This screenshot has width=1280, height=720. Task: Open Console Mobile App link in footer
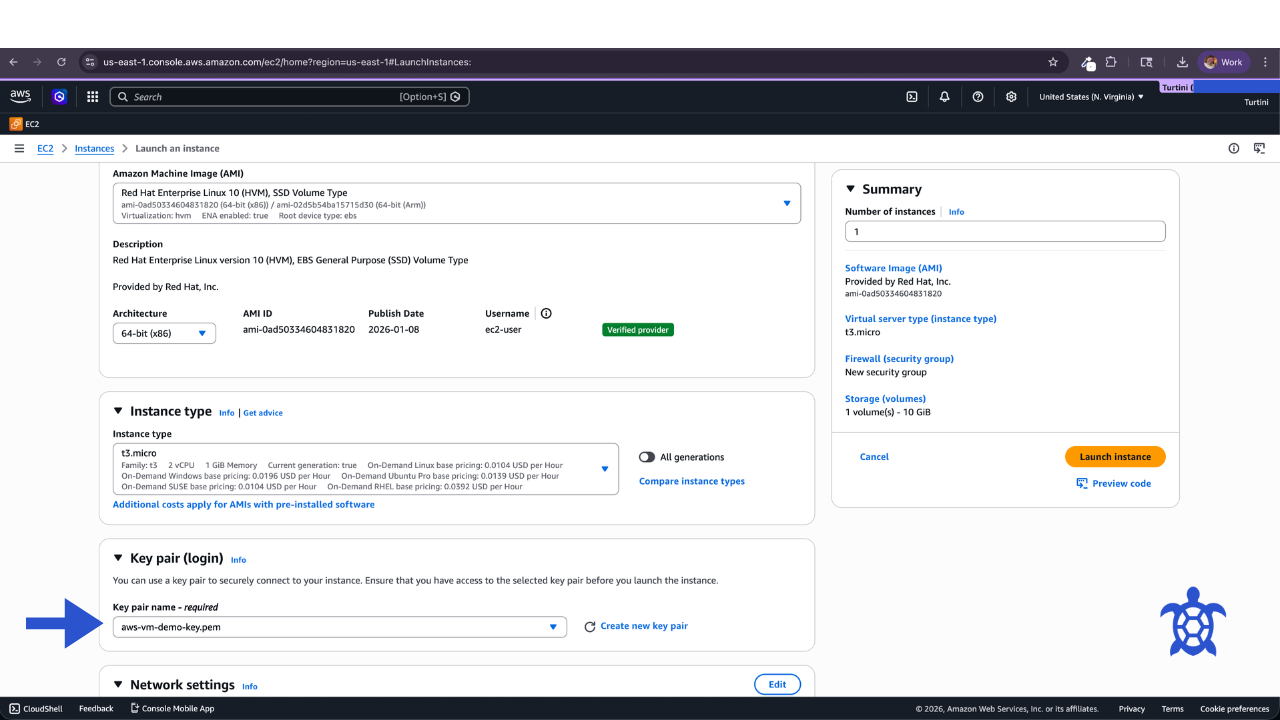(172, 709)
